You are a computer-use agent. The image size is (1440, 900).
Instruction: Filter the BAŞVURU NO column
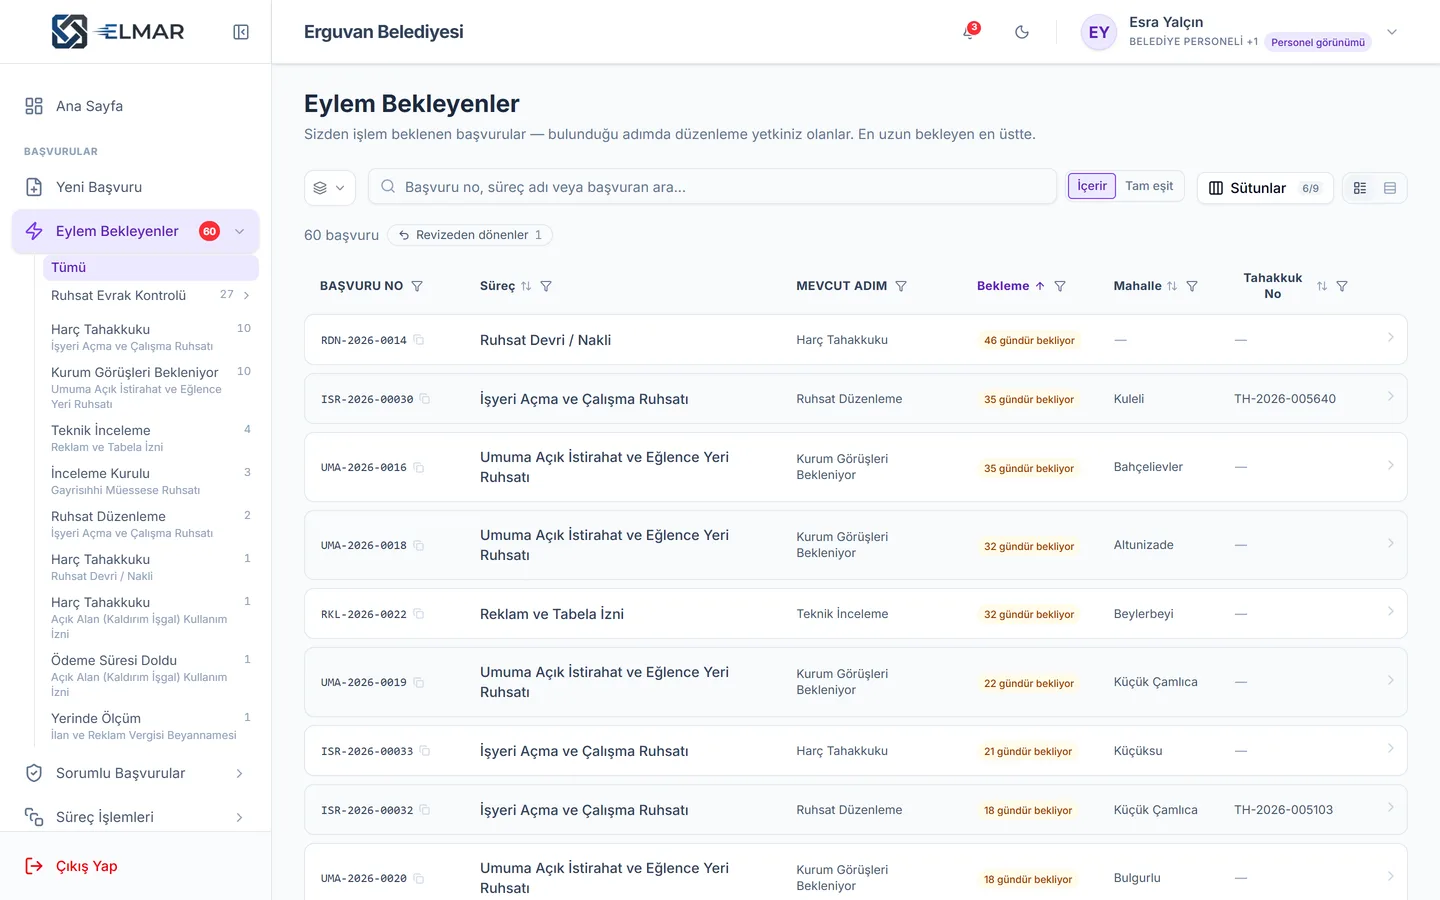tap(417, 286)
